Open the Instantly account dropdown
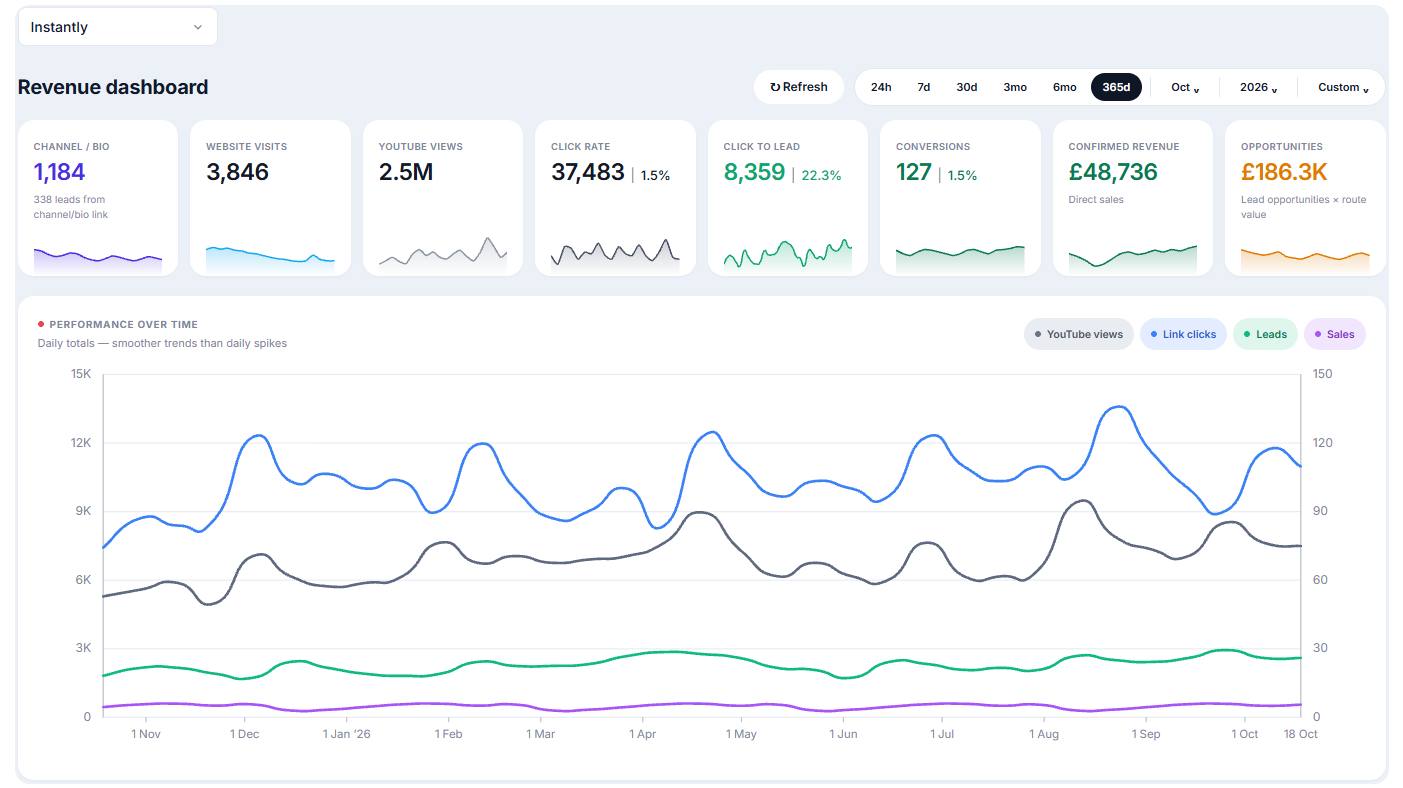 [118, 27]
